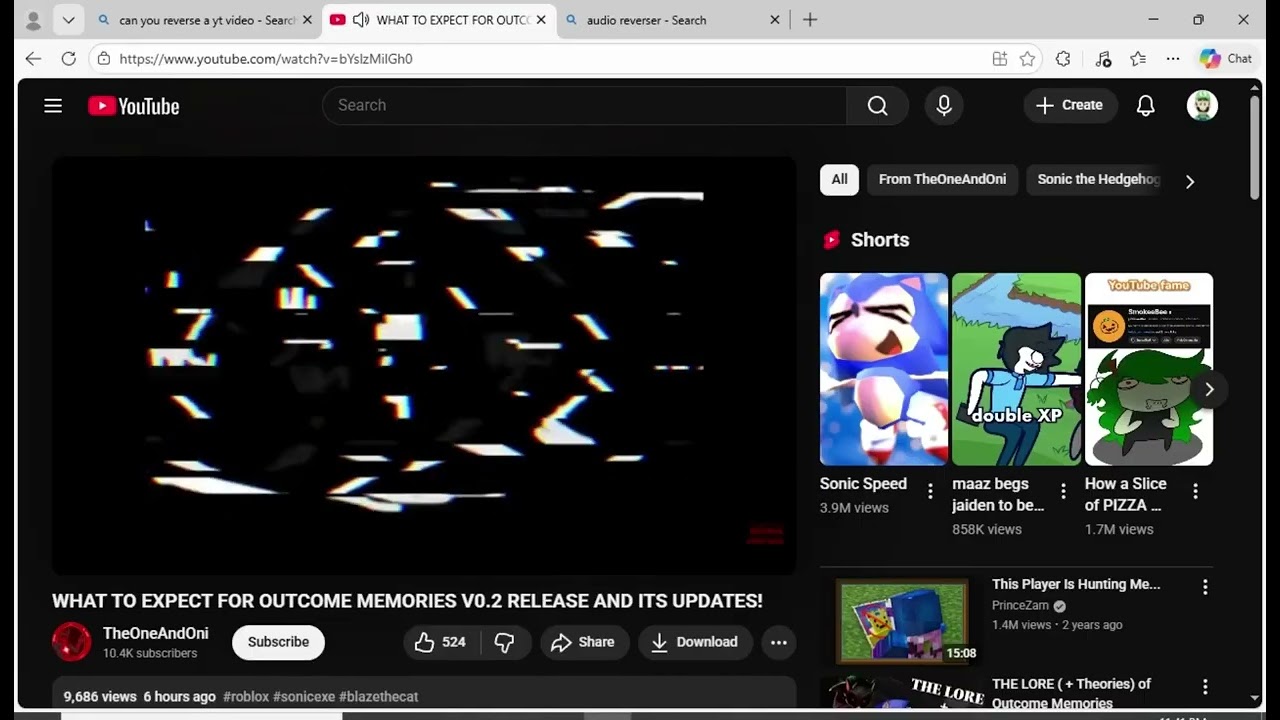Open a new browser tab
This screenshot has height=720, width=1280.
[x=810, y=20]
